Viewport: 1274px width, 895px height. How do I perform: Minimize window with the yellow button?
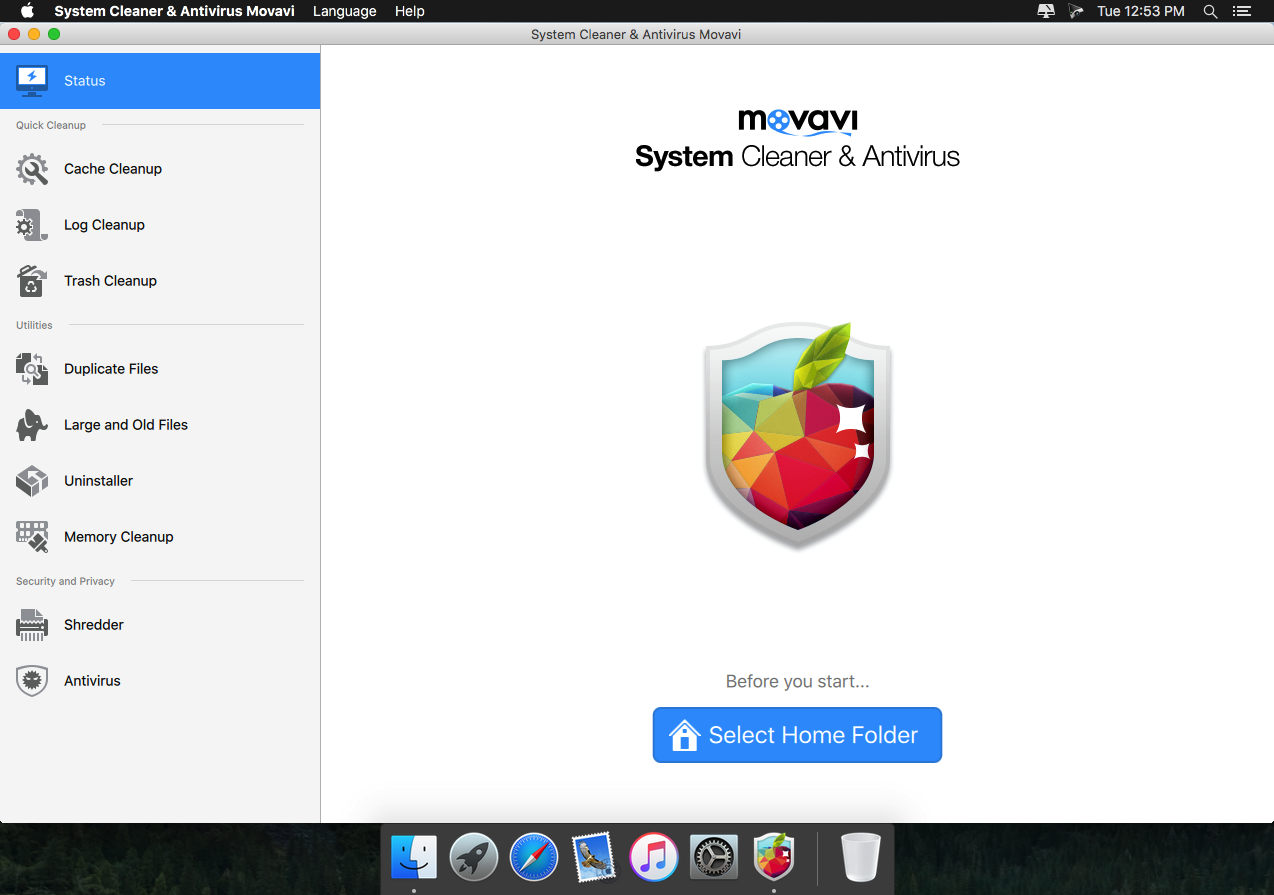(34, 34)
